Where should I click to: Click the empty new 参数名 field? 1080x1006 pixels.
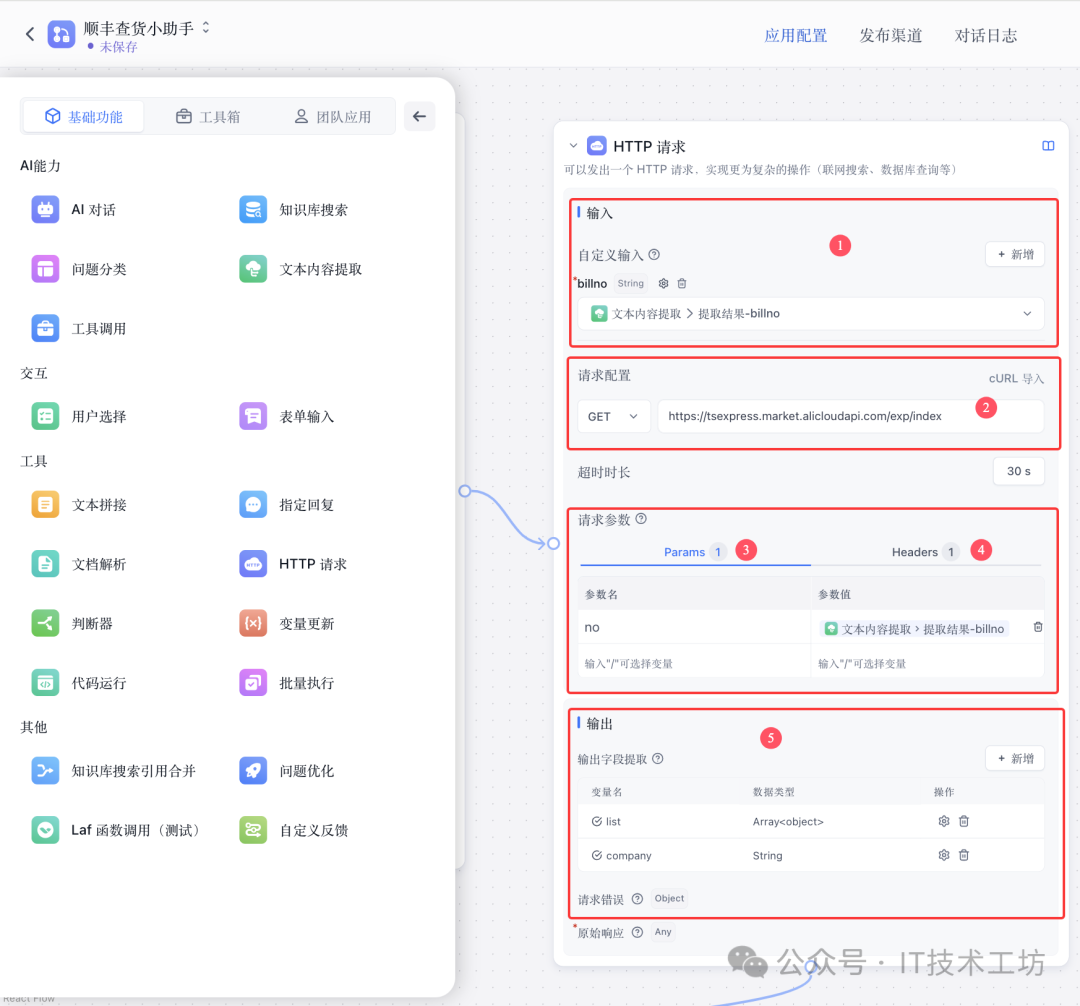[x=694, y=663]
